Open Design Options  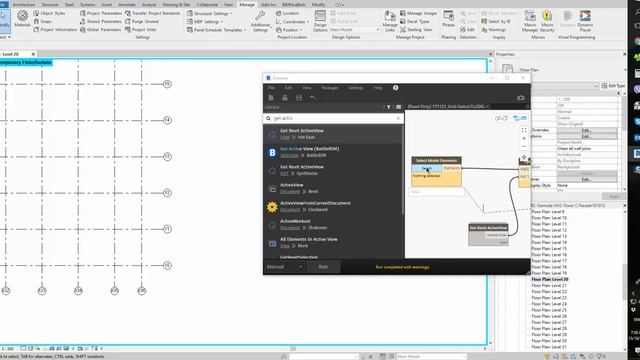(320, 21)
